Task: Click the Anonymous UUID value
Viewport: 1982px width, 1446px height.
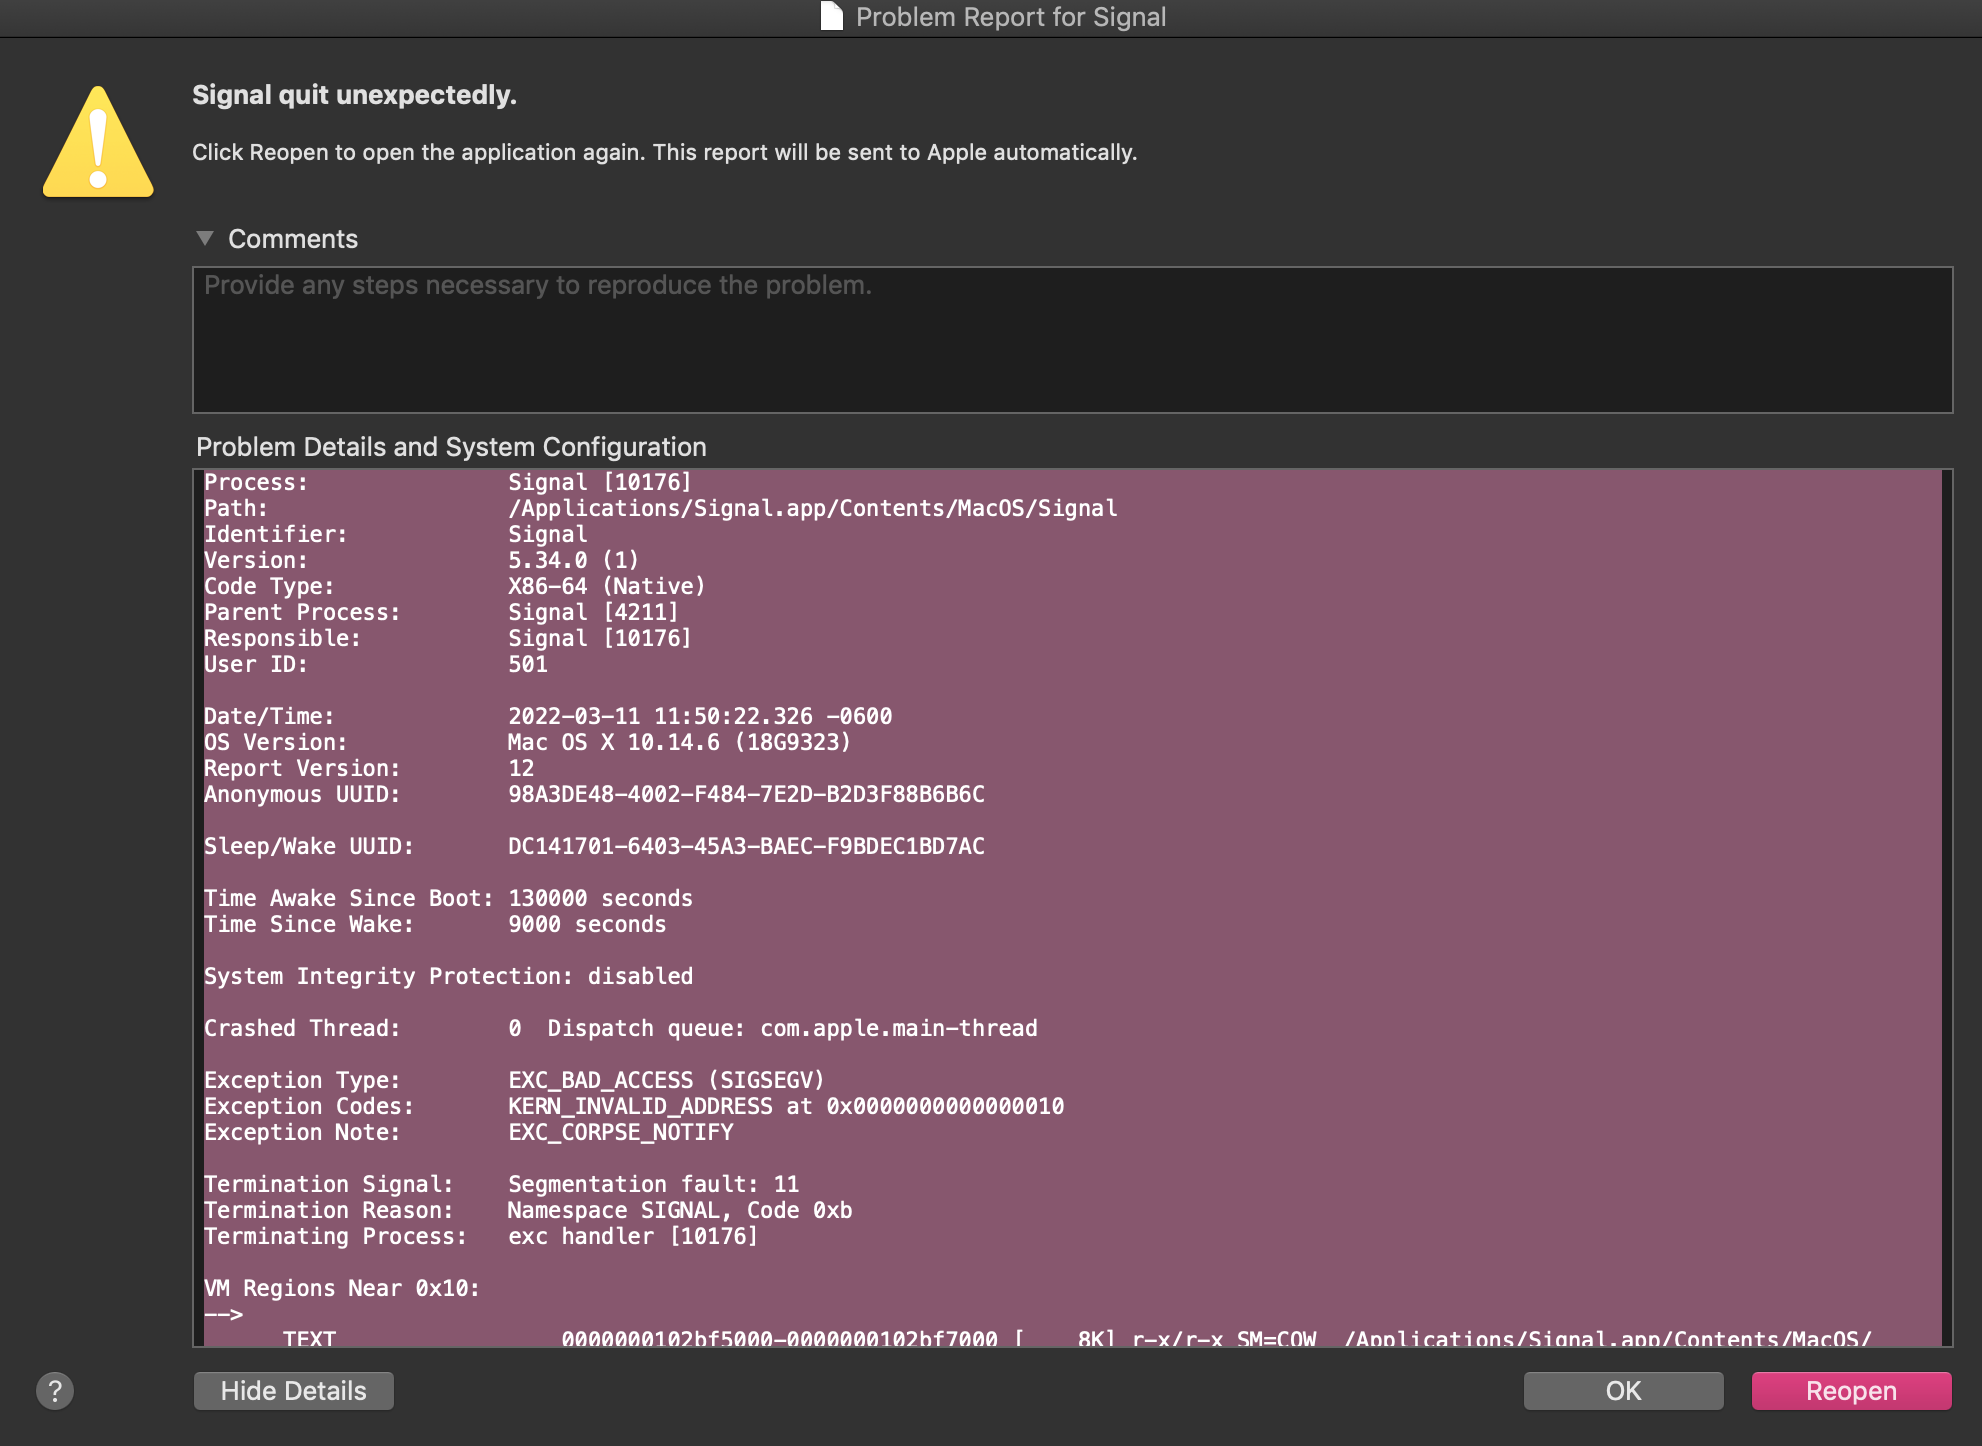Action: tap(745, 794)
